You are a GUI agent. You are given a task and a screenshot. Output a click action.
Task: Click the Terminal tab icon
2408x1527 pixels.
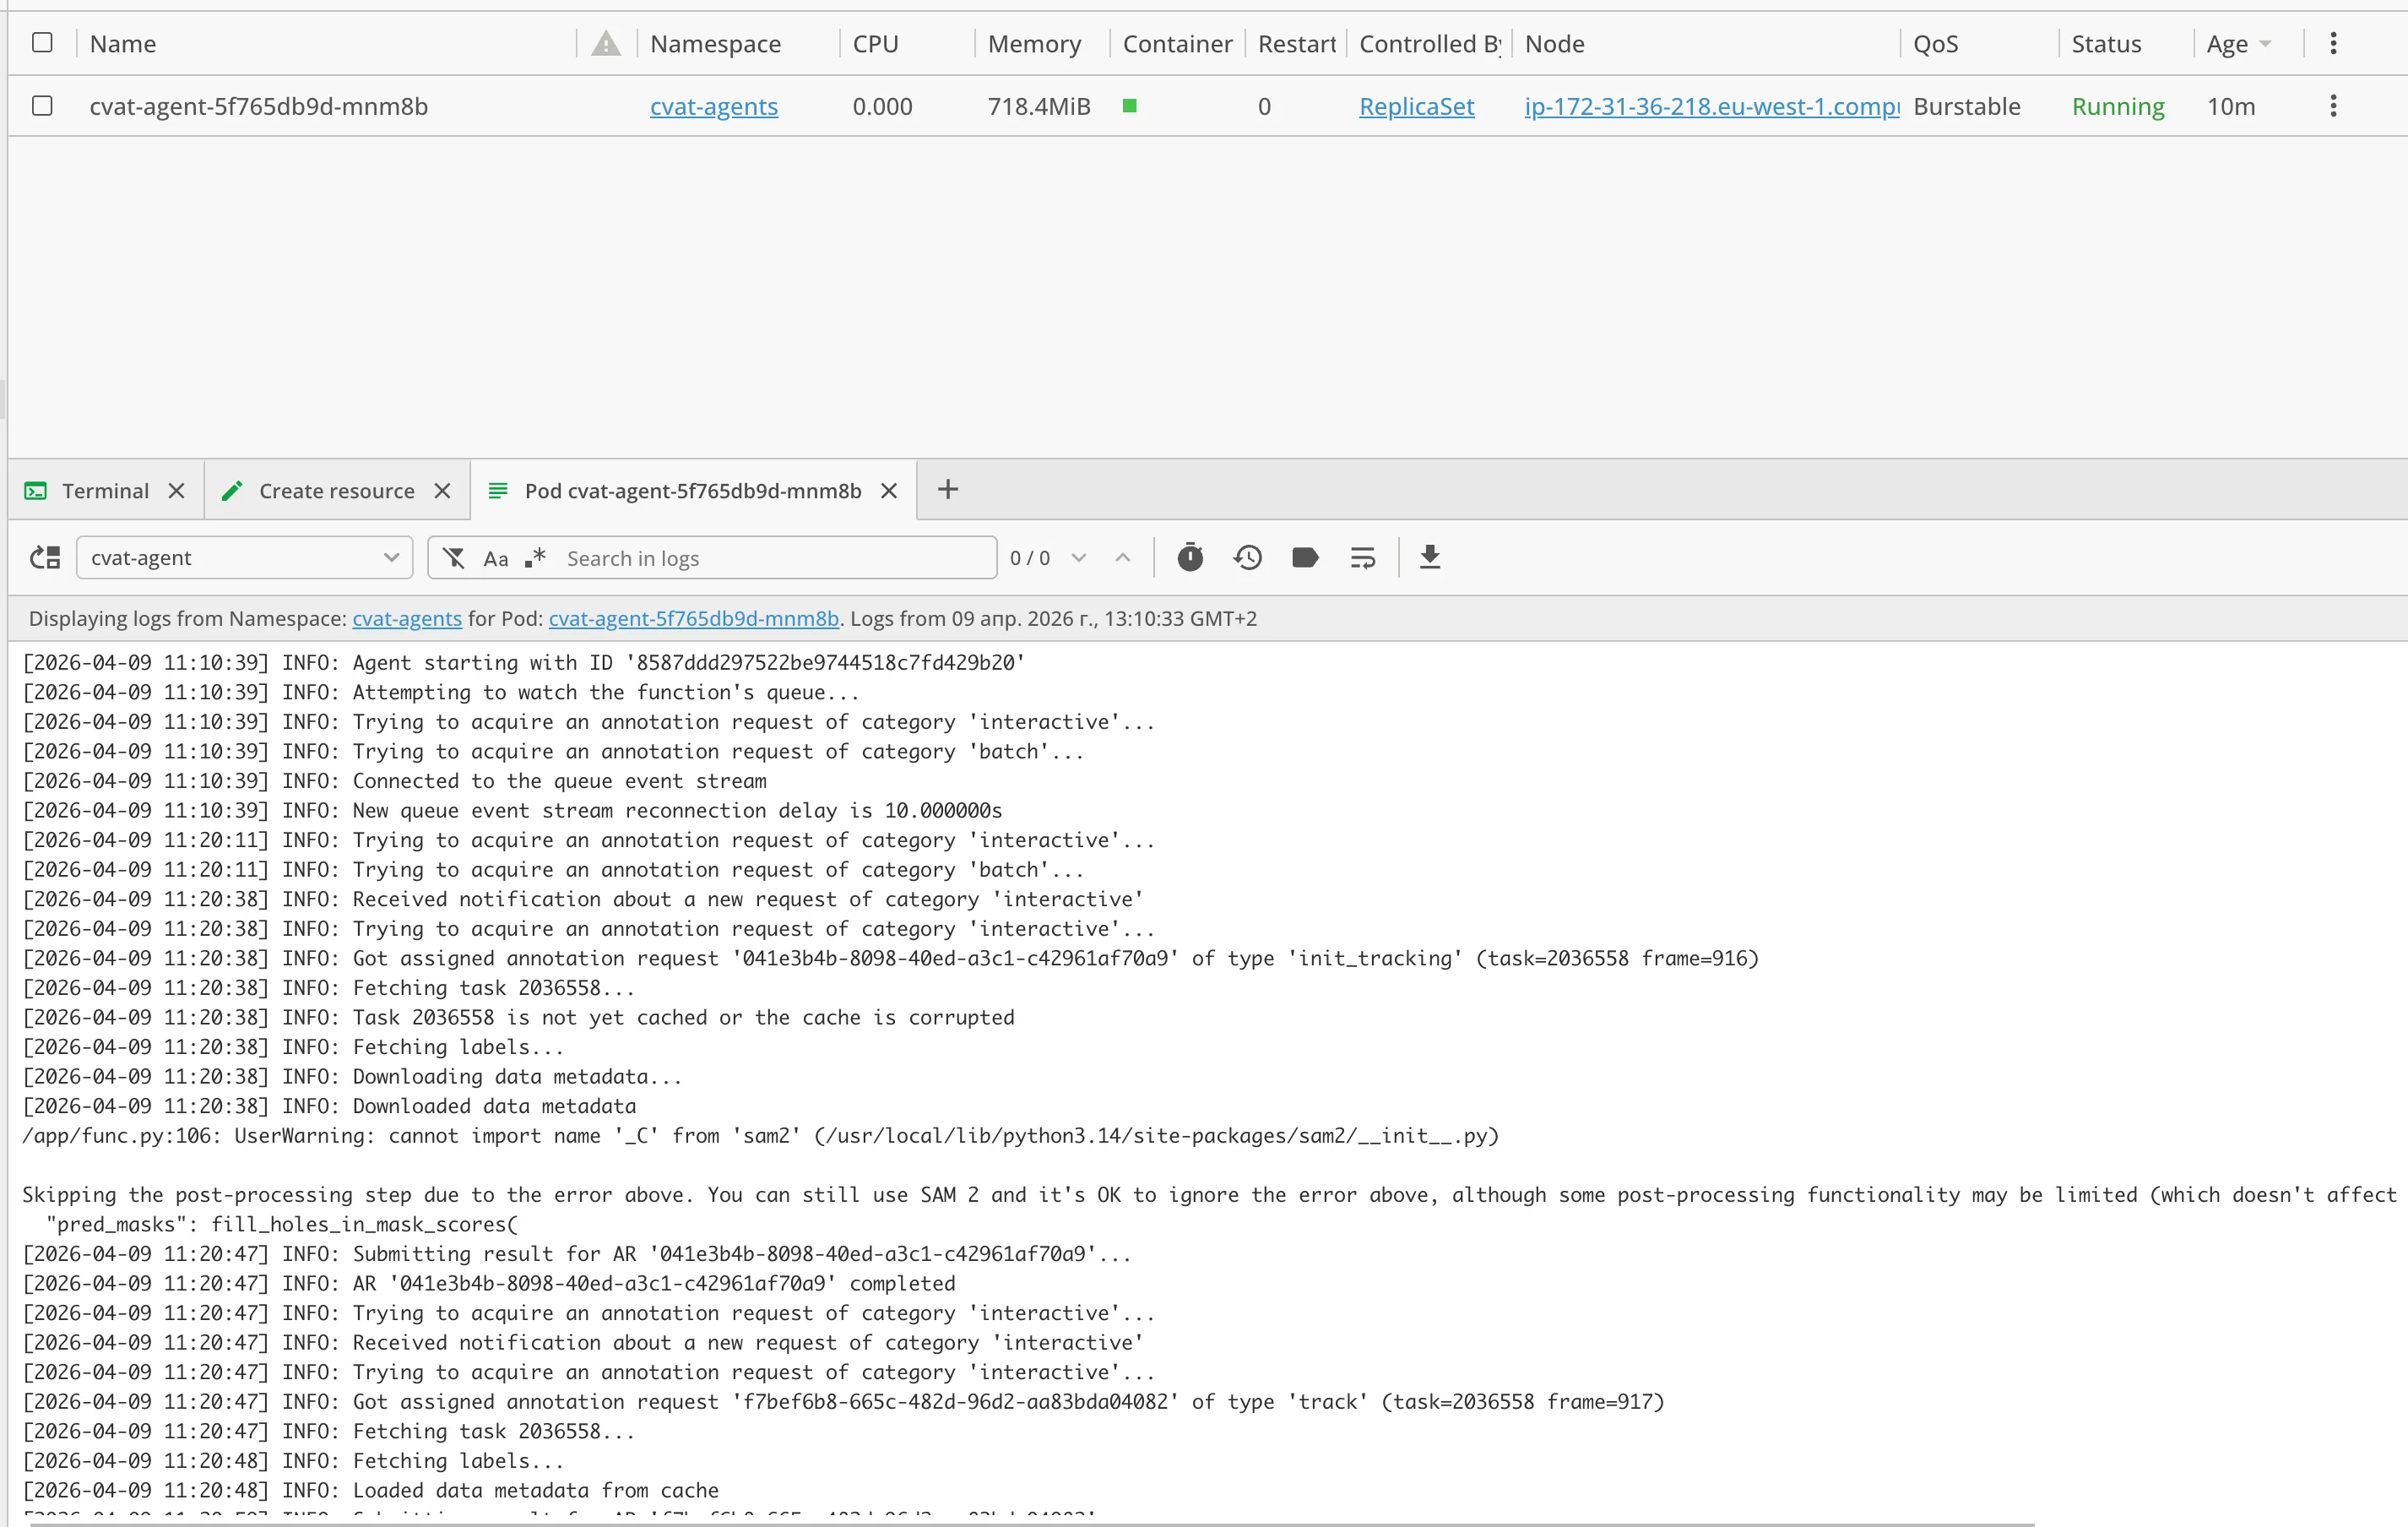point(36,491)
